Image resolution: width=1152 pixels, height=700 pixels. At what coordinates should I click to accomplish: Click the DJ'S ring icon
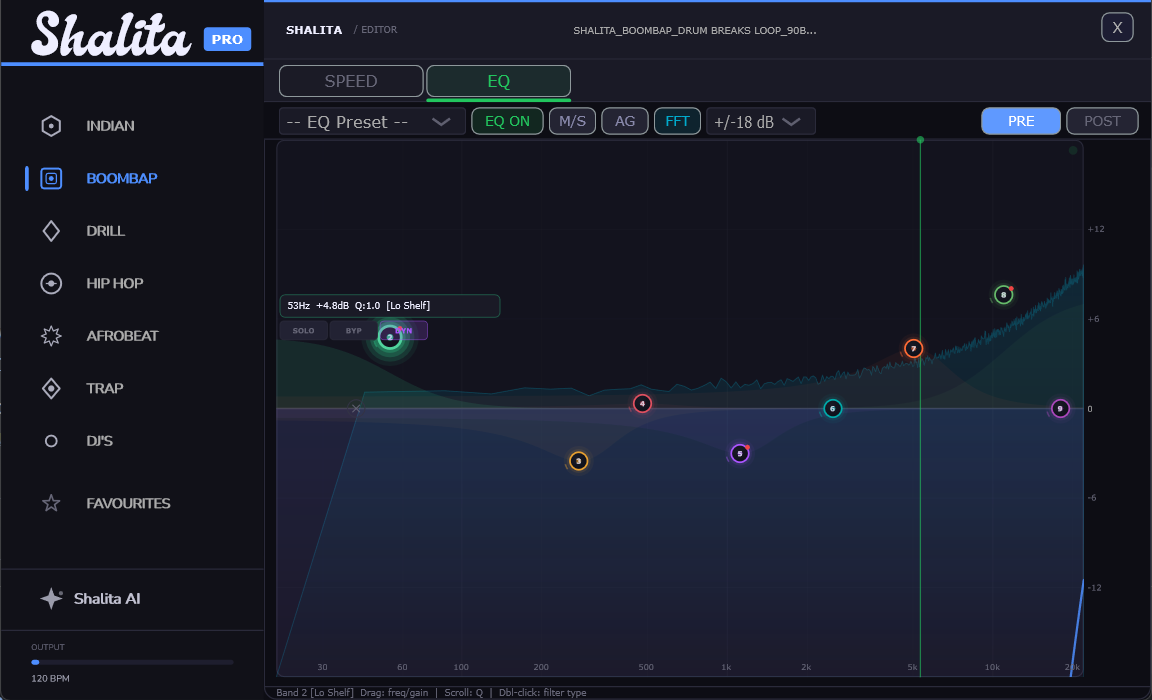pos(51,441)
